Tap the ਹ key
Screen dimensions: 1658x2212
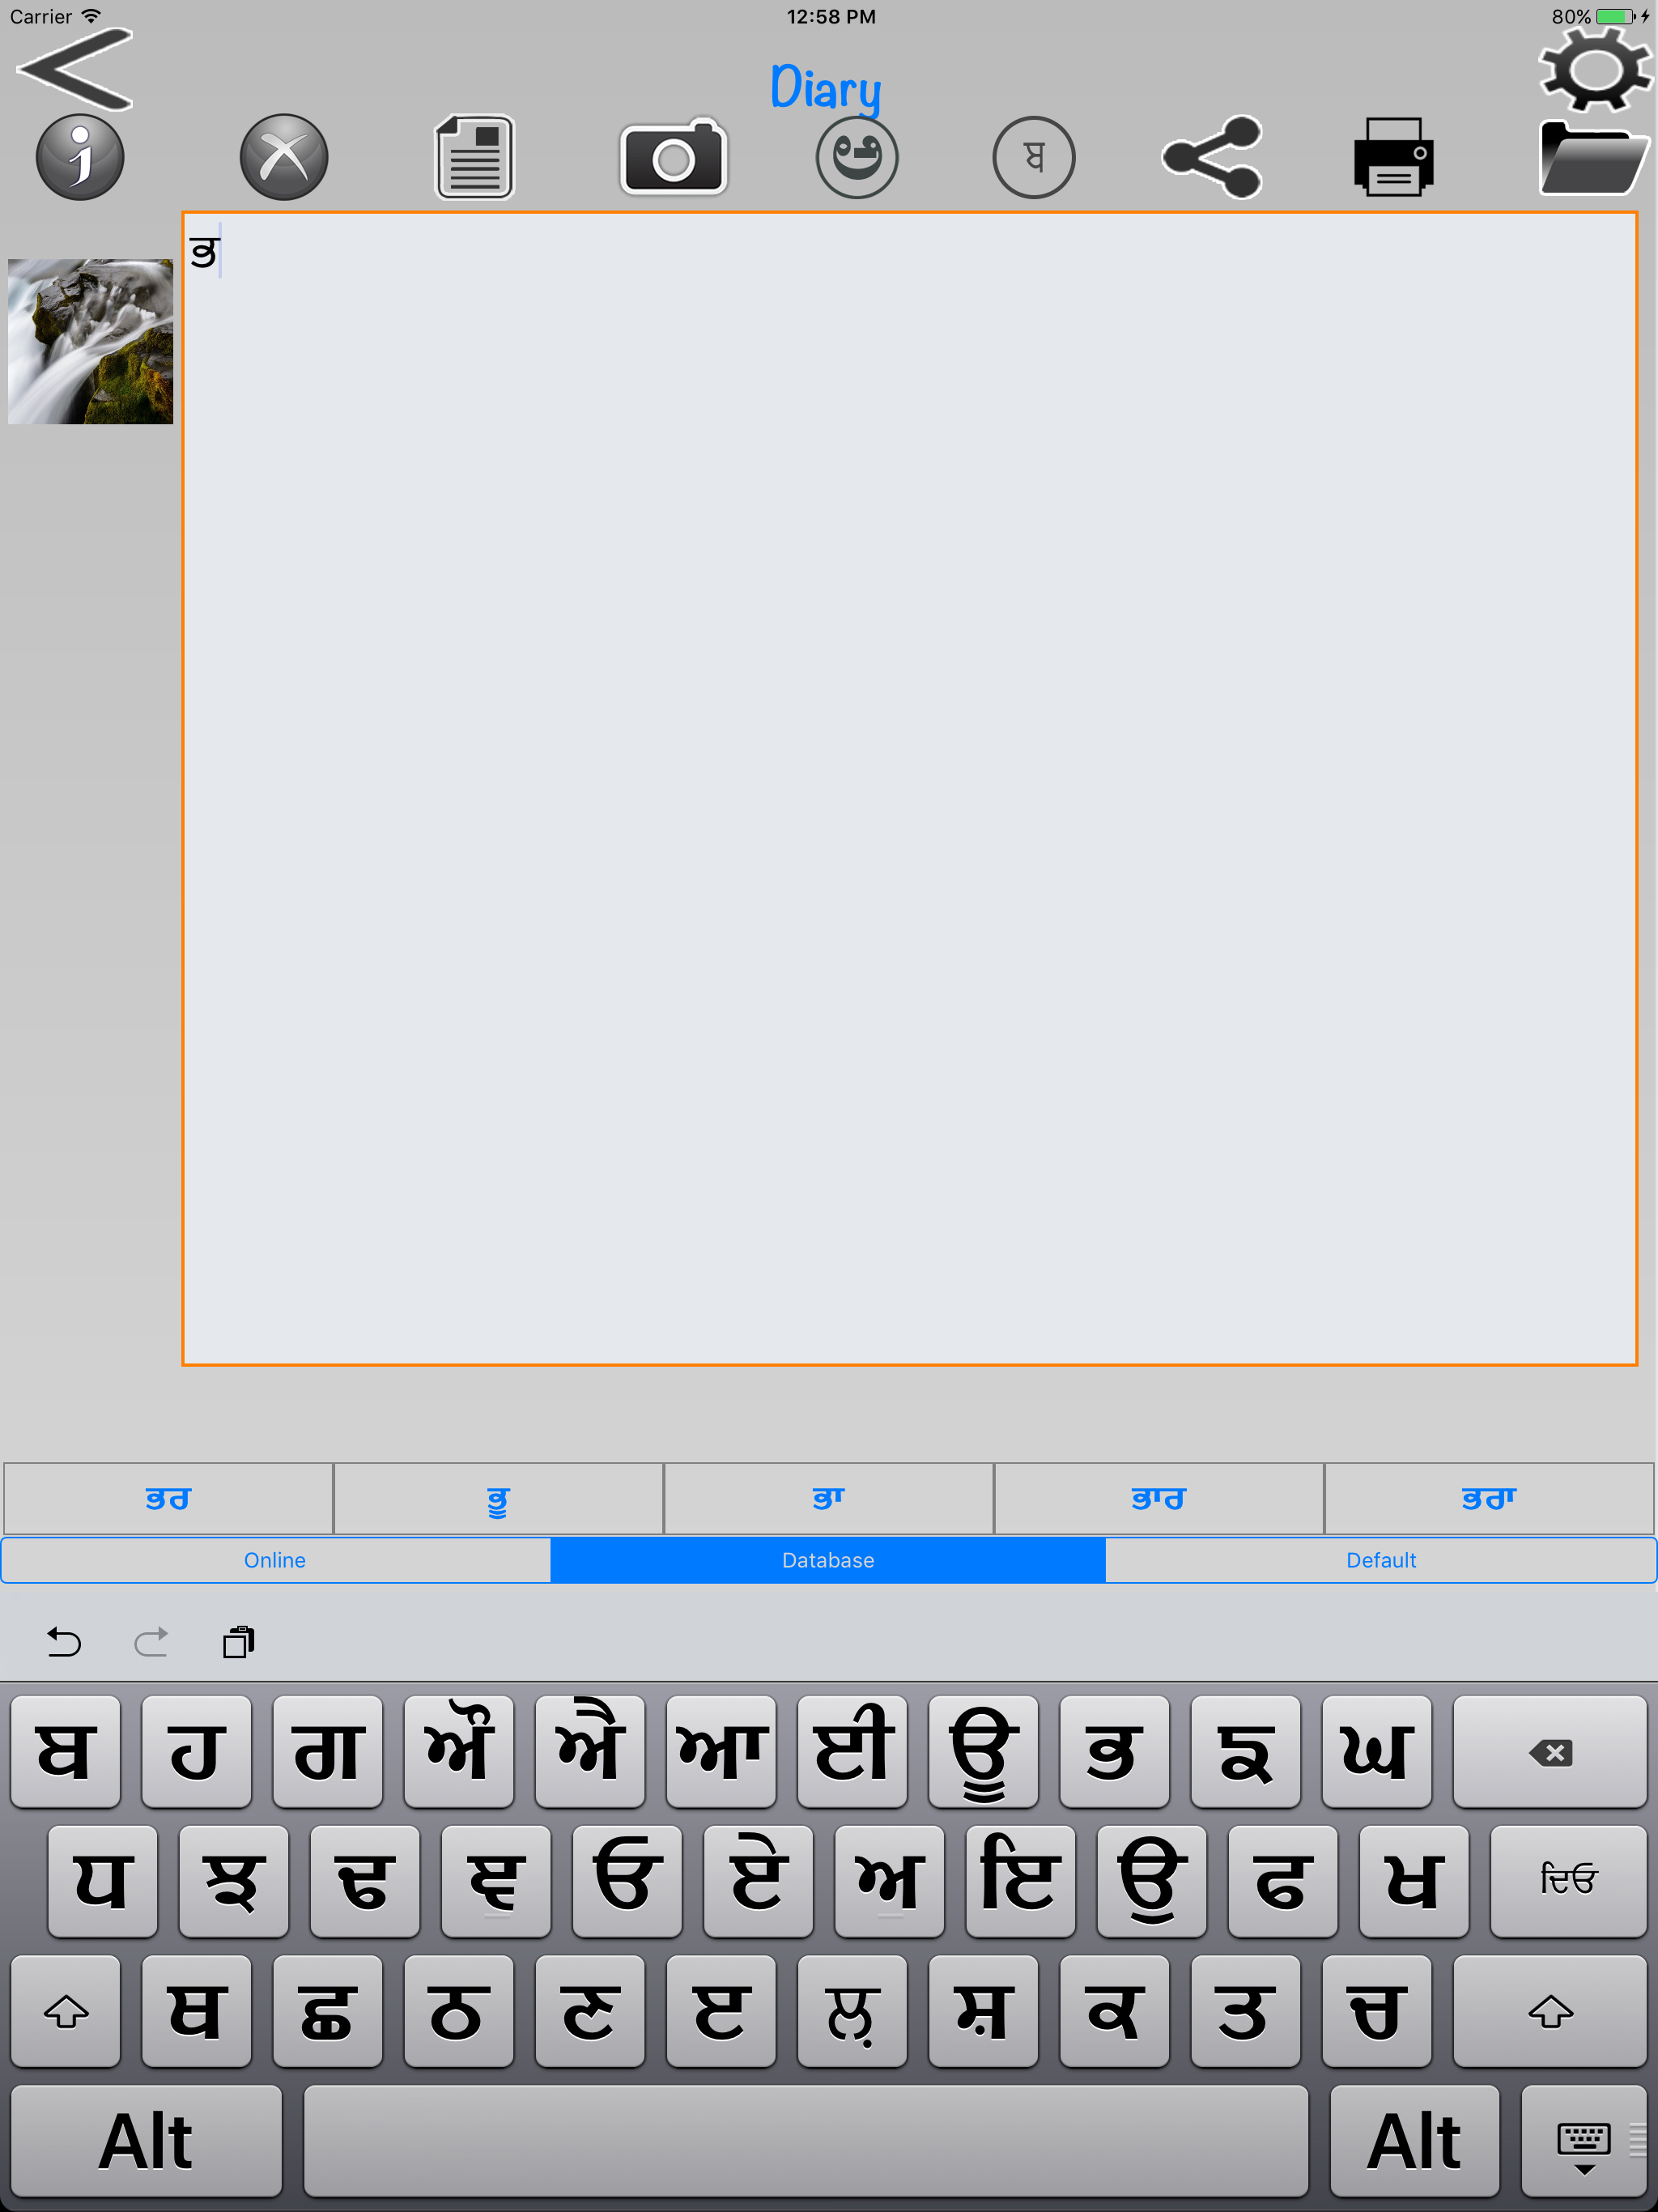(x=197, y=1752)
